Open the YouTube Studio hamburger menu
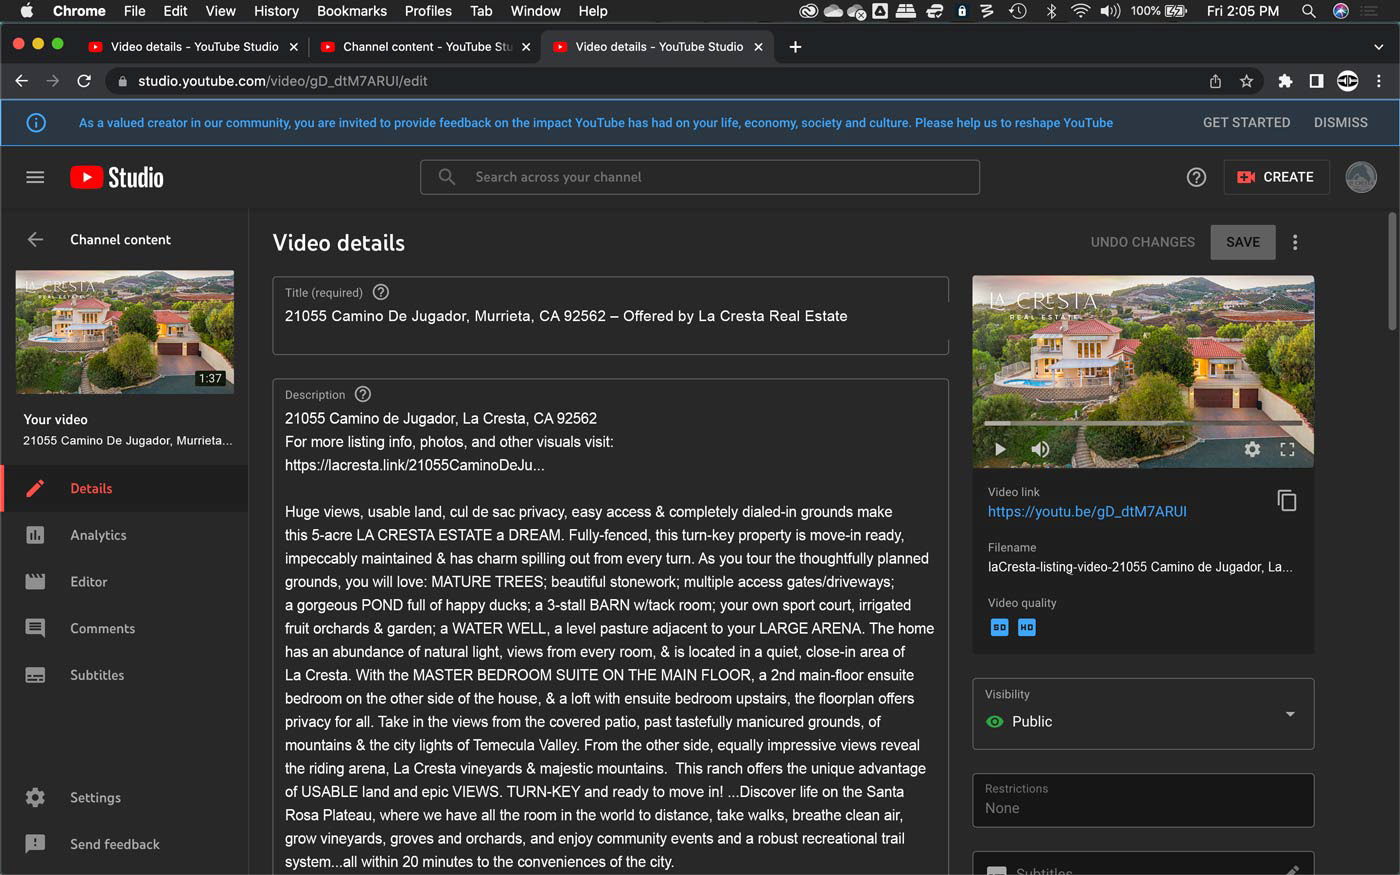 tap(35, 177)
